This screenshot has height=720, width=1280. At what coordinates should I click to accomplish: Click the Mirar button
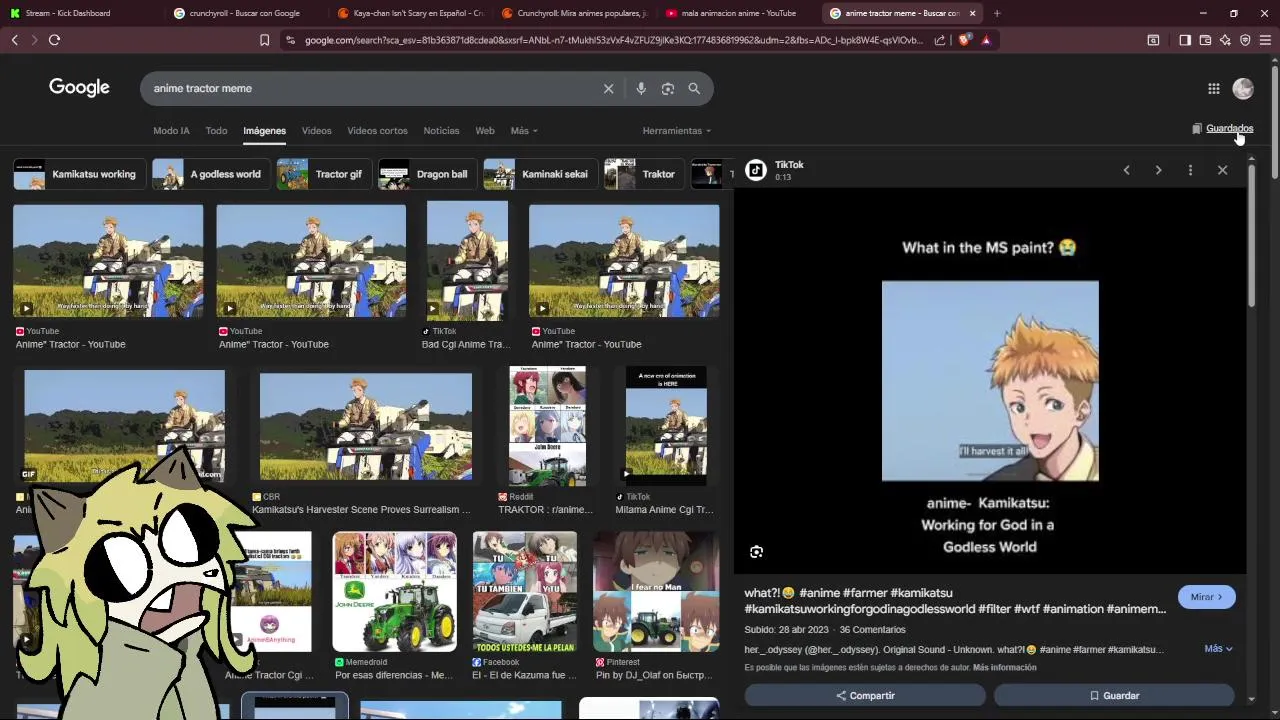1207,597
